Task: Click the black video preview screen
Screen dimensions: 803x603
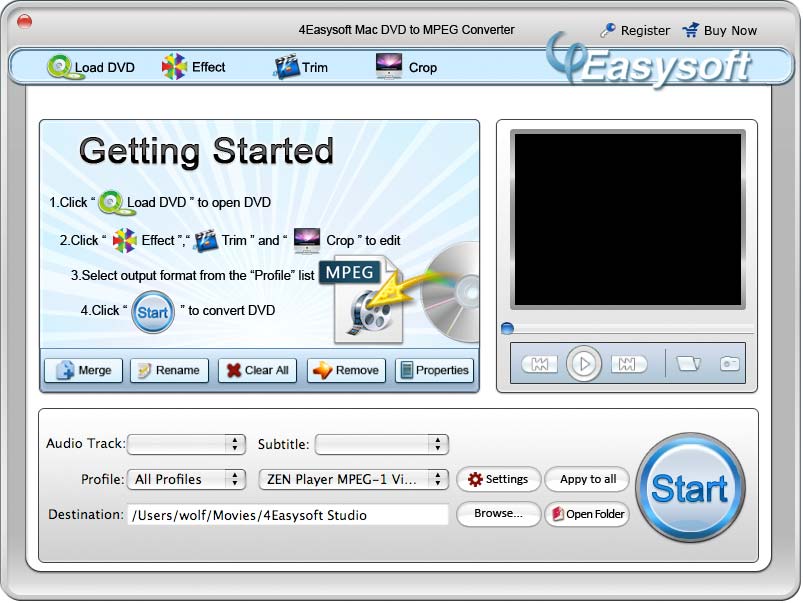Action: pos(628,219)
